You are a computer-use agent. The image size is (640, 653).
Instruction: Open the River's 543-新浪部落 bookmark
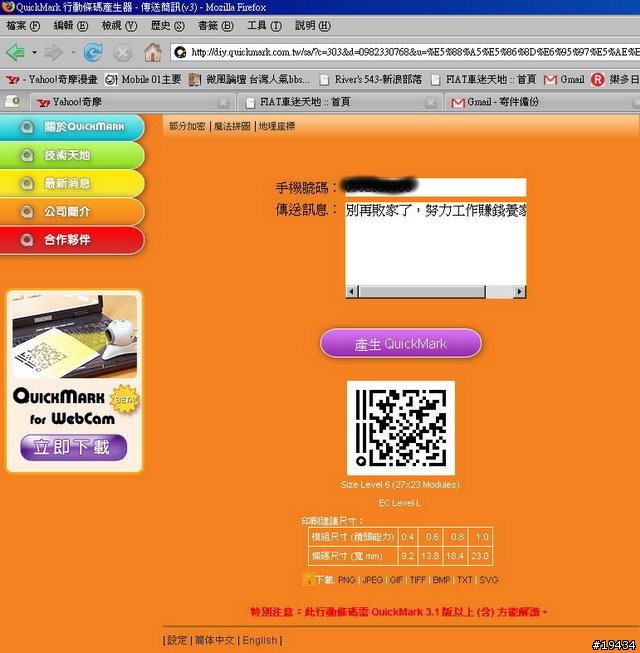[x=371, y=79]
